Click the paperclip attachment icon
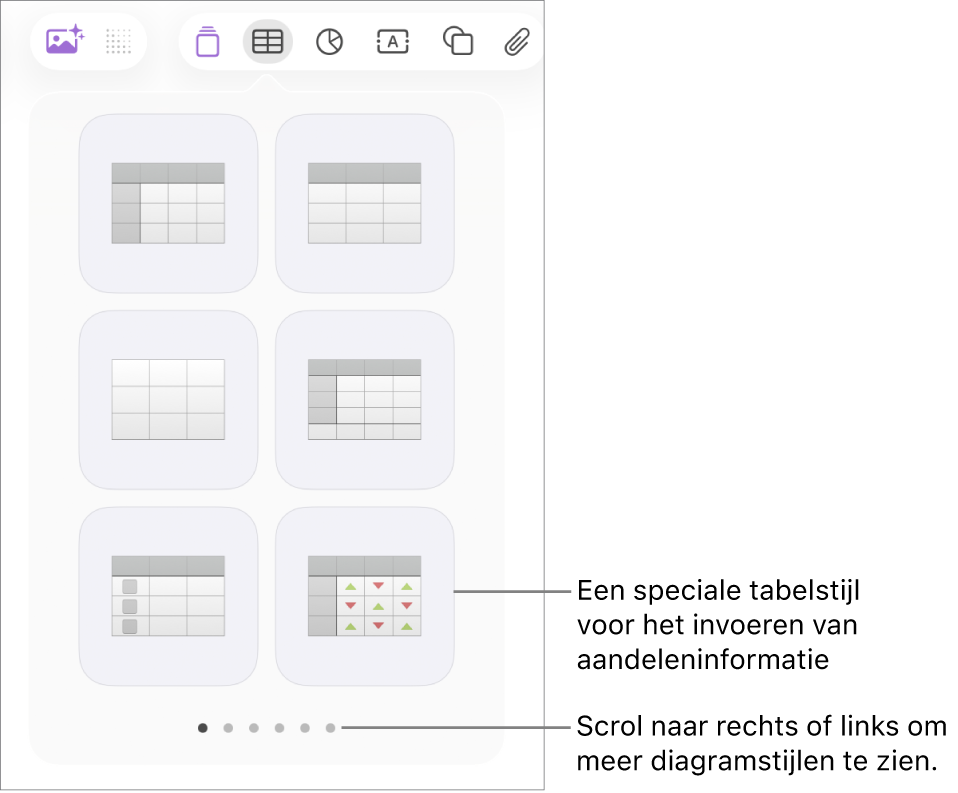Screen dimensions: 958x793 (517, 42)
